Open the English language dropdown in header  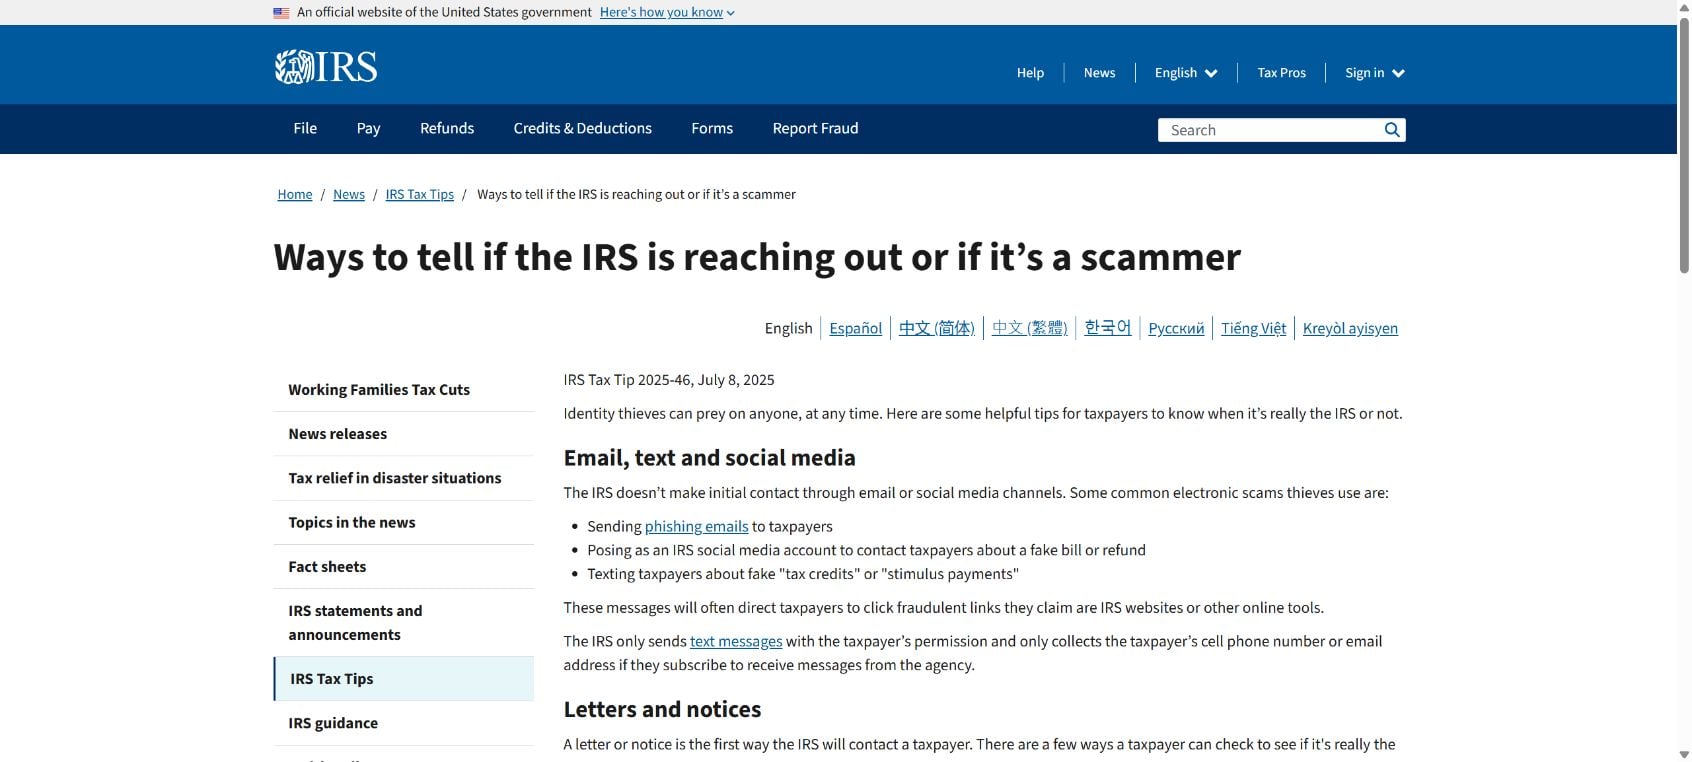pyautogui.click(x=1186, y=73)
